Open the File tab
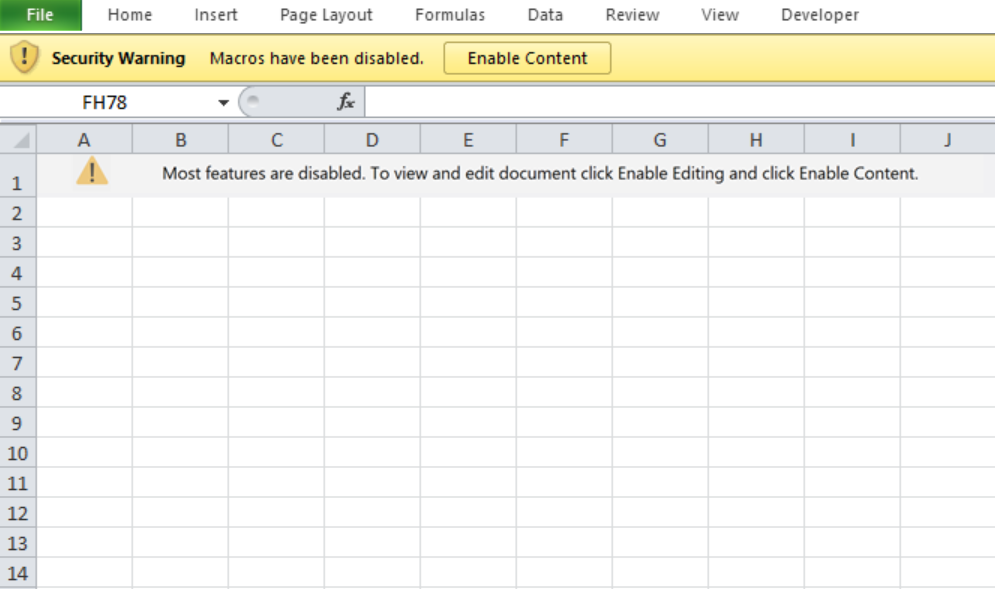This screenshot has width=995, height=589. (40, 15)
